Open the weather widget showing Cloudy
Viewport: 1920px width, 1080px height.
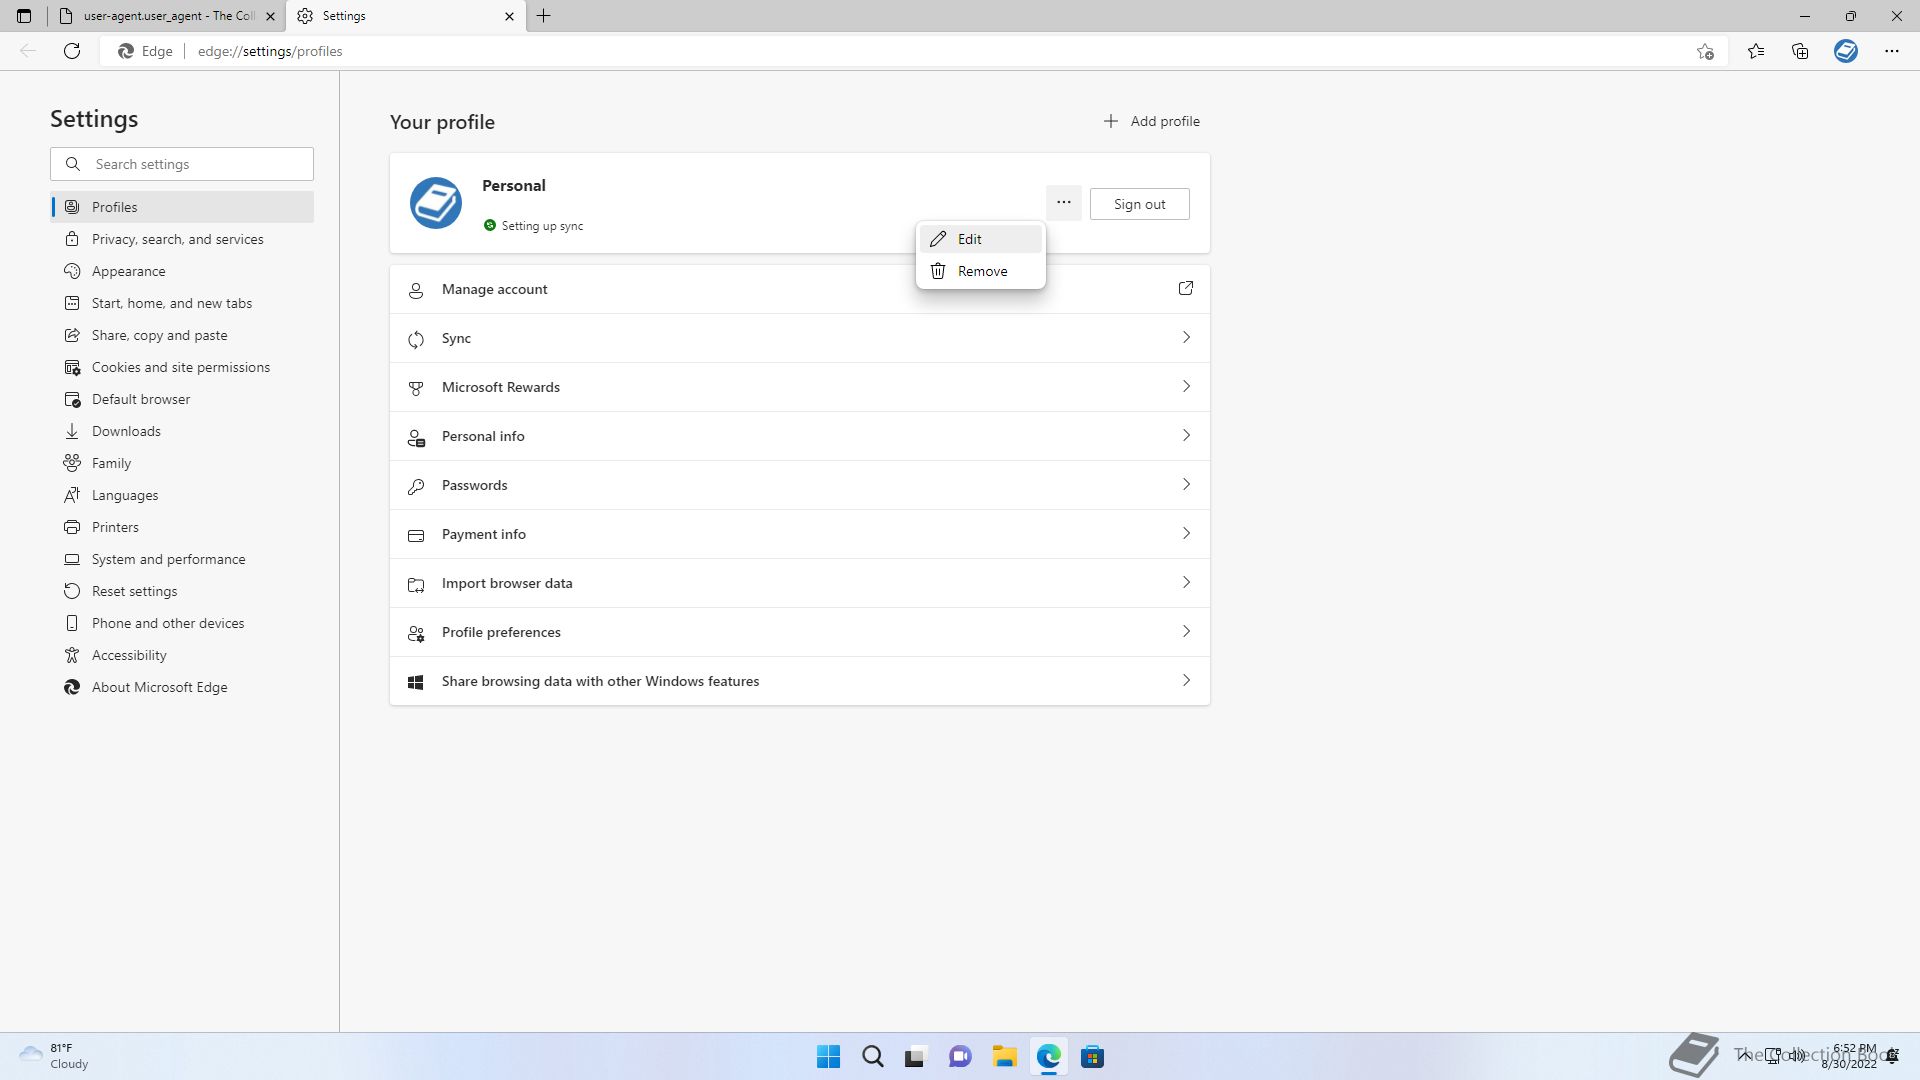coord(54,1056)
